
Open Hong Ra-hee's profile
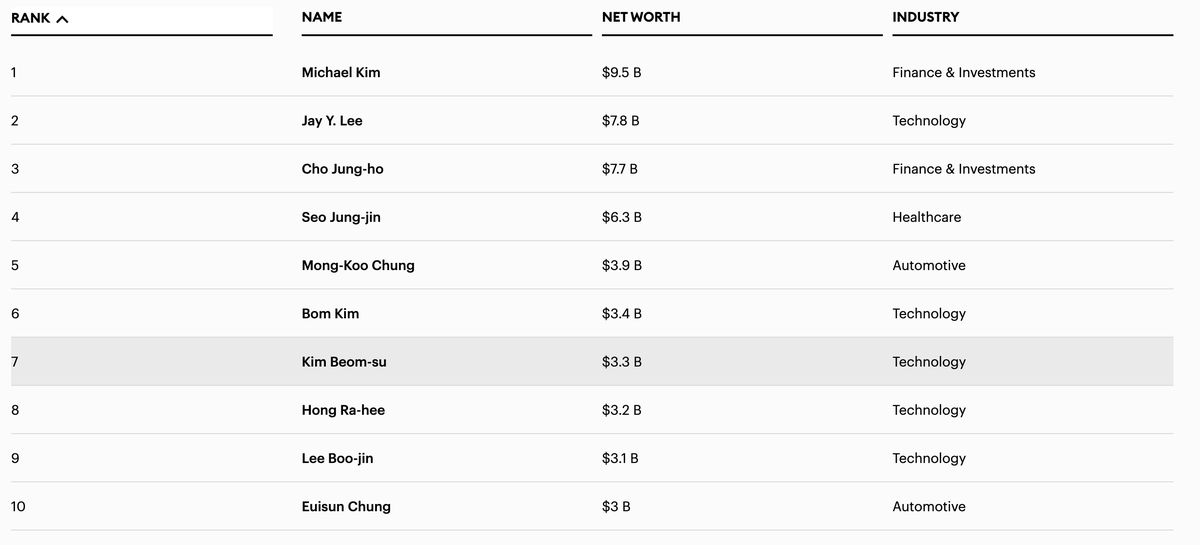tap(343, 410)
